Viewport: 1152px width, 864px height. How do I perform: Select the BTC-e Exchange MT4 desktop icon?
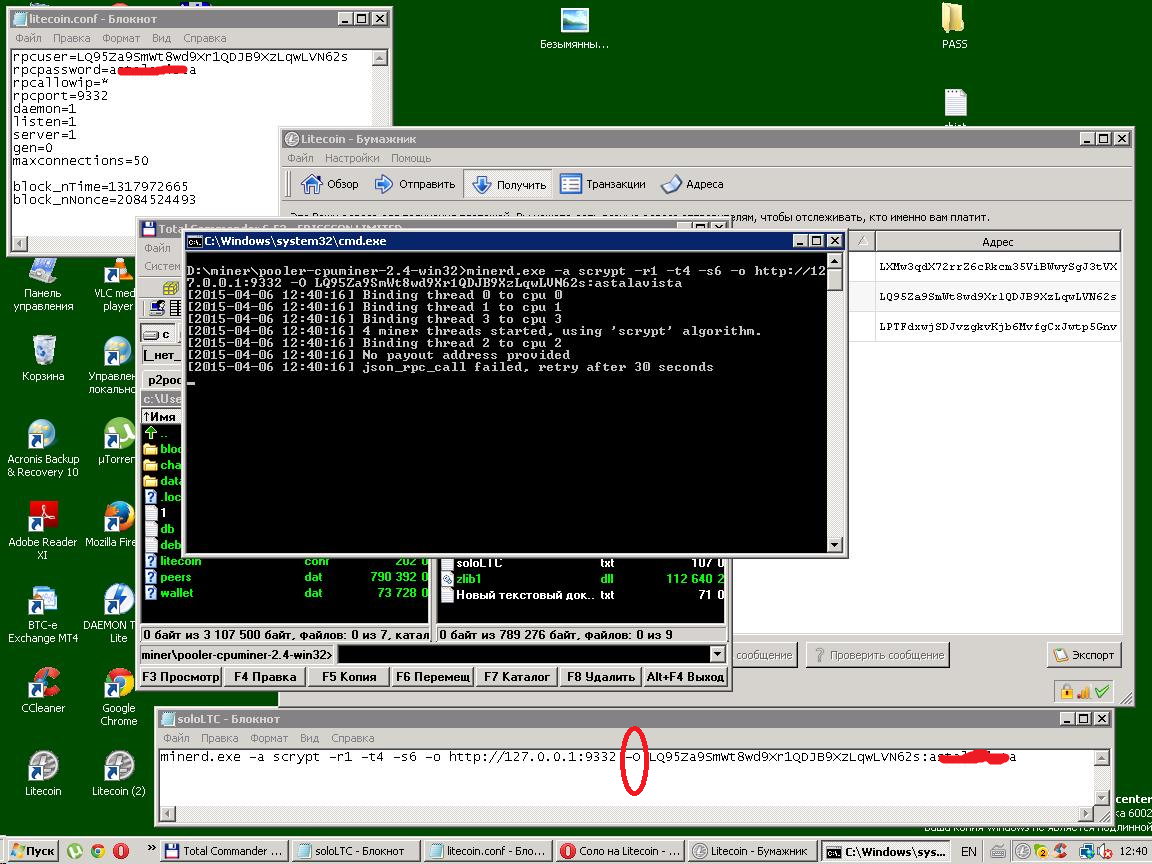coord(43,614)
